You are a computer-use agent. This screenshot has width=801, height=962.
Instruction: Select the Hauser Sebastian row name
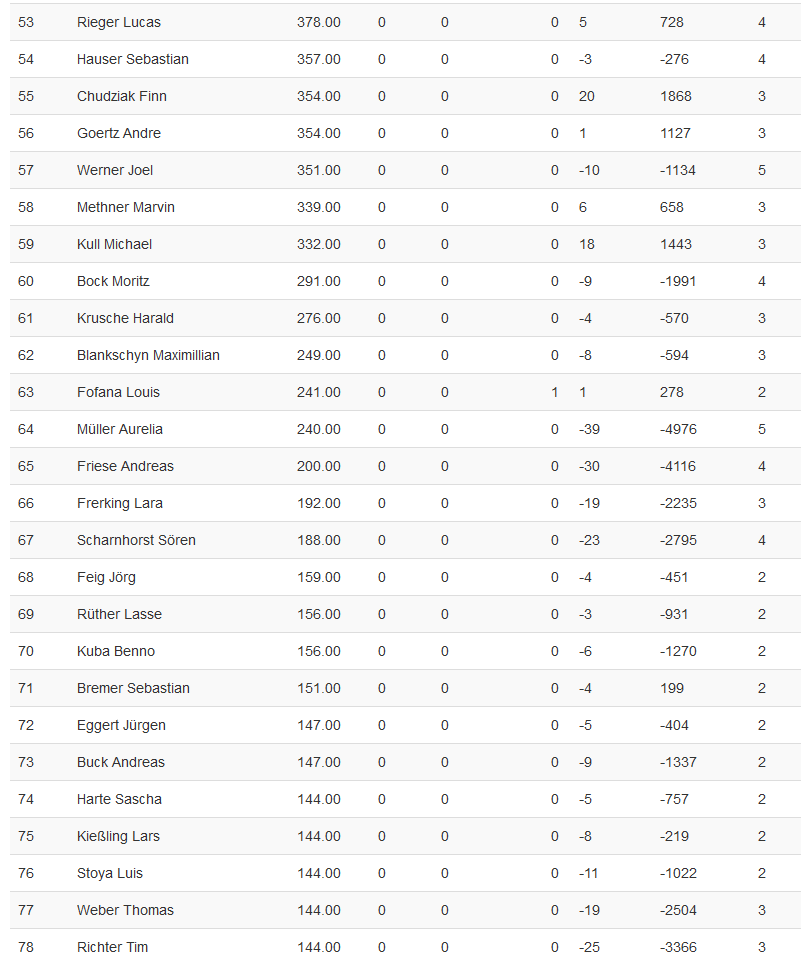pos(132,59)
